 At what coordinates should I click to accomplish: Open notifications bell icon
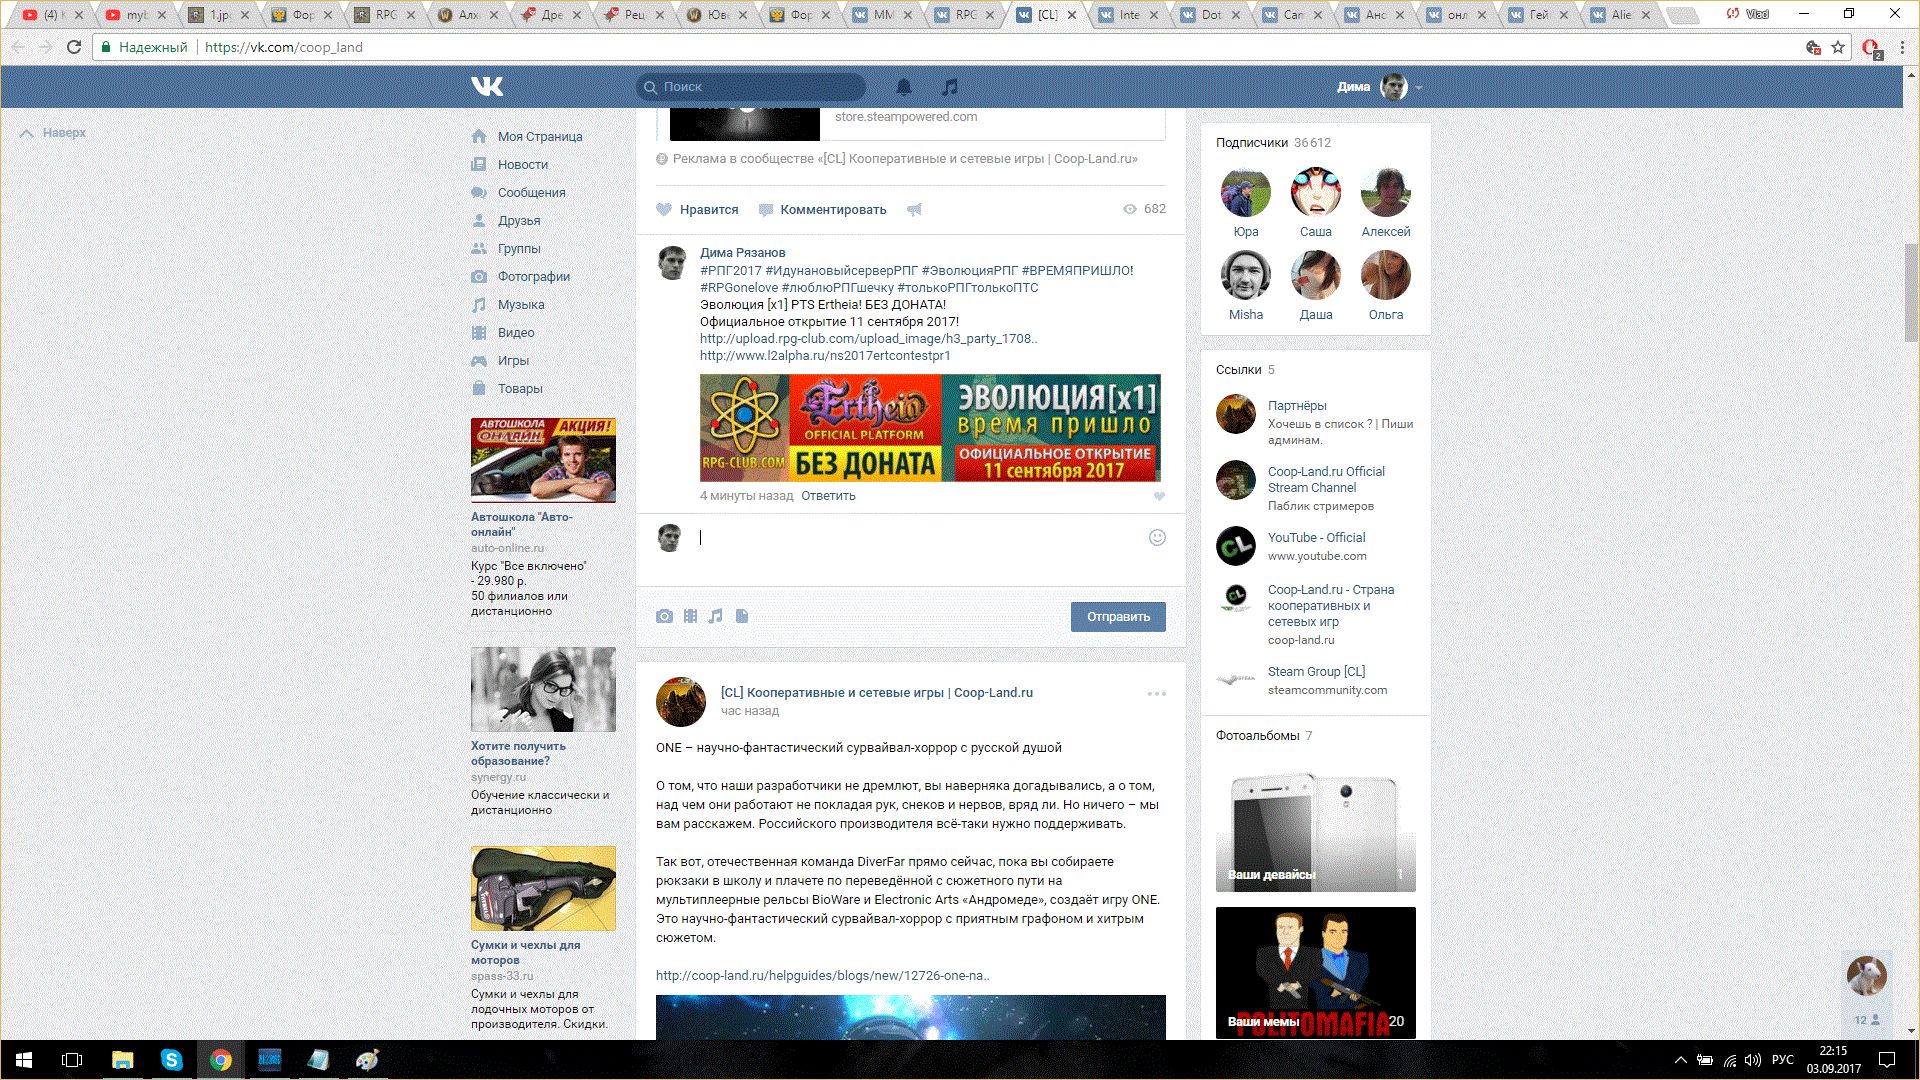(904, 87)
